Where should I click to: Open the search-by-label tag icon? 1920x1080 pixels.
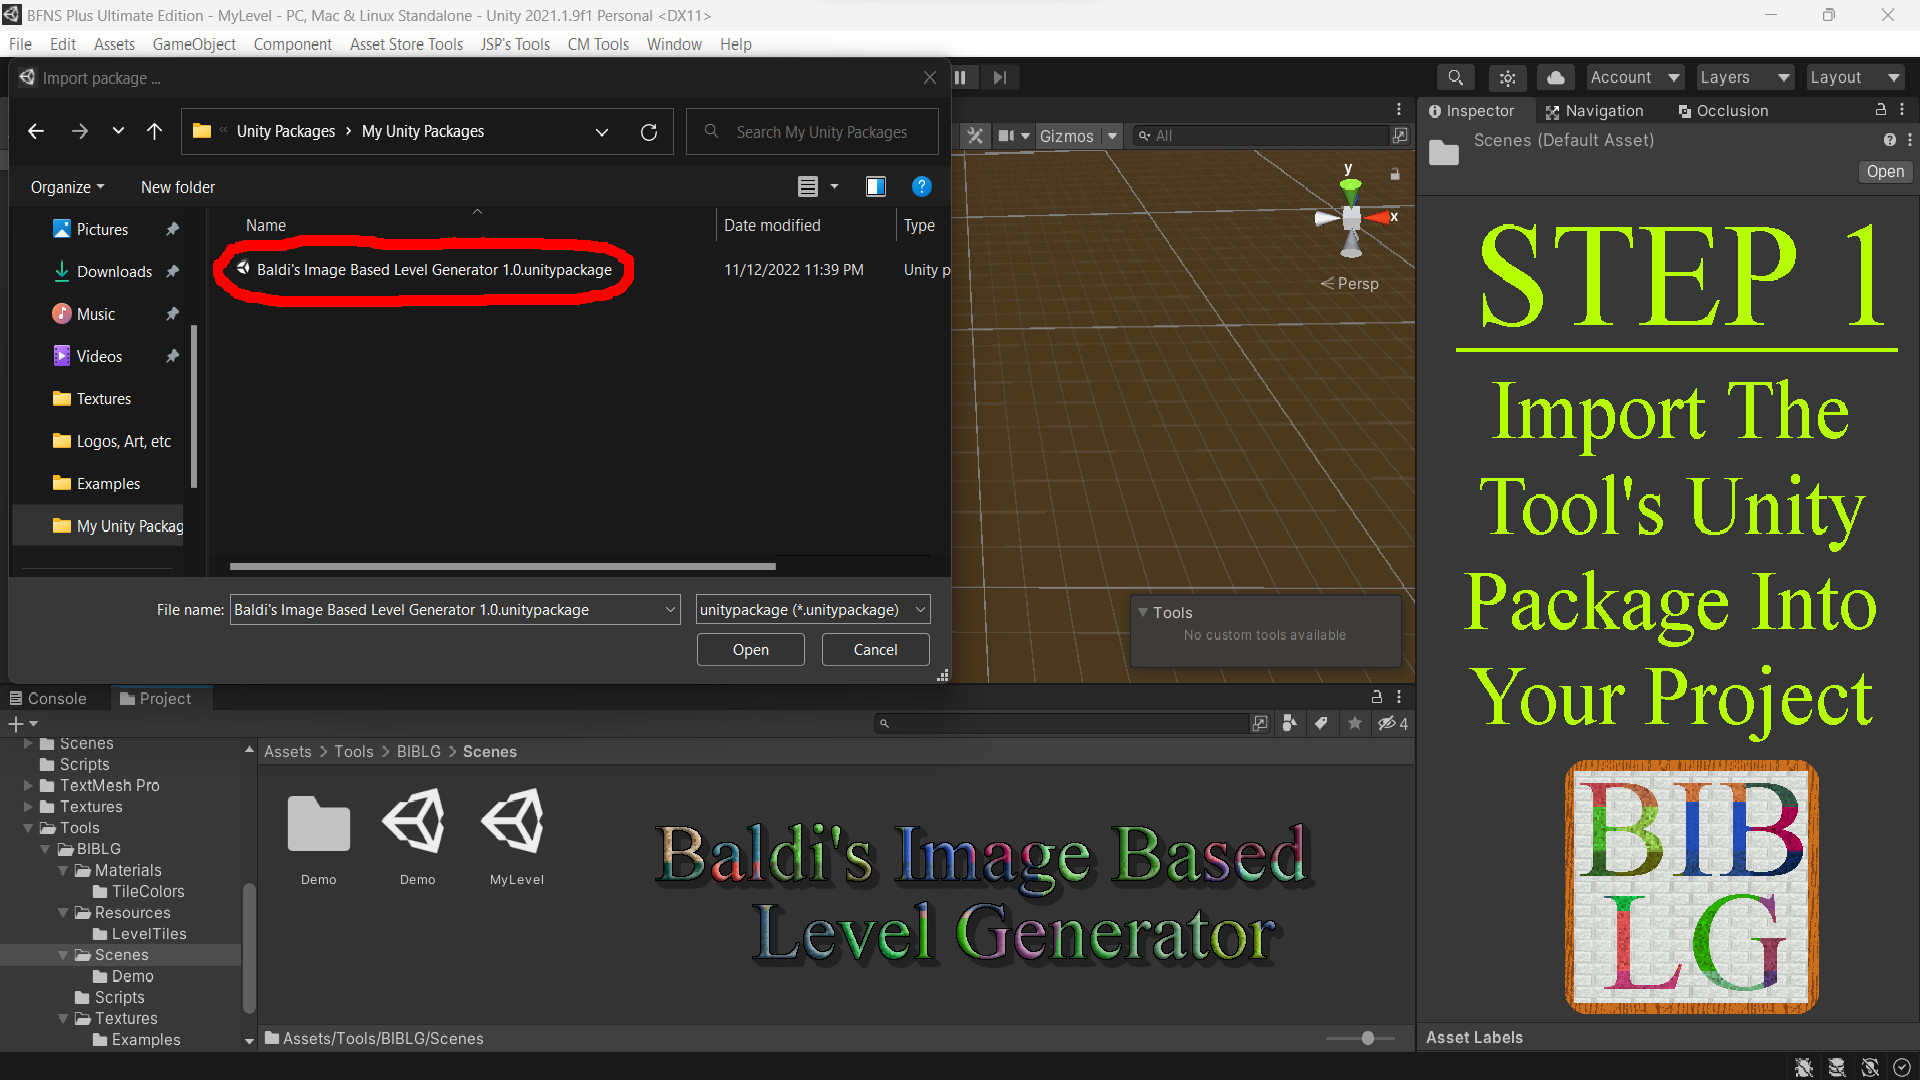[x=1322, y=723]
